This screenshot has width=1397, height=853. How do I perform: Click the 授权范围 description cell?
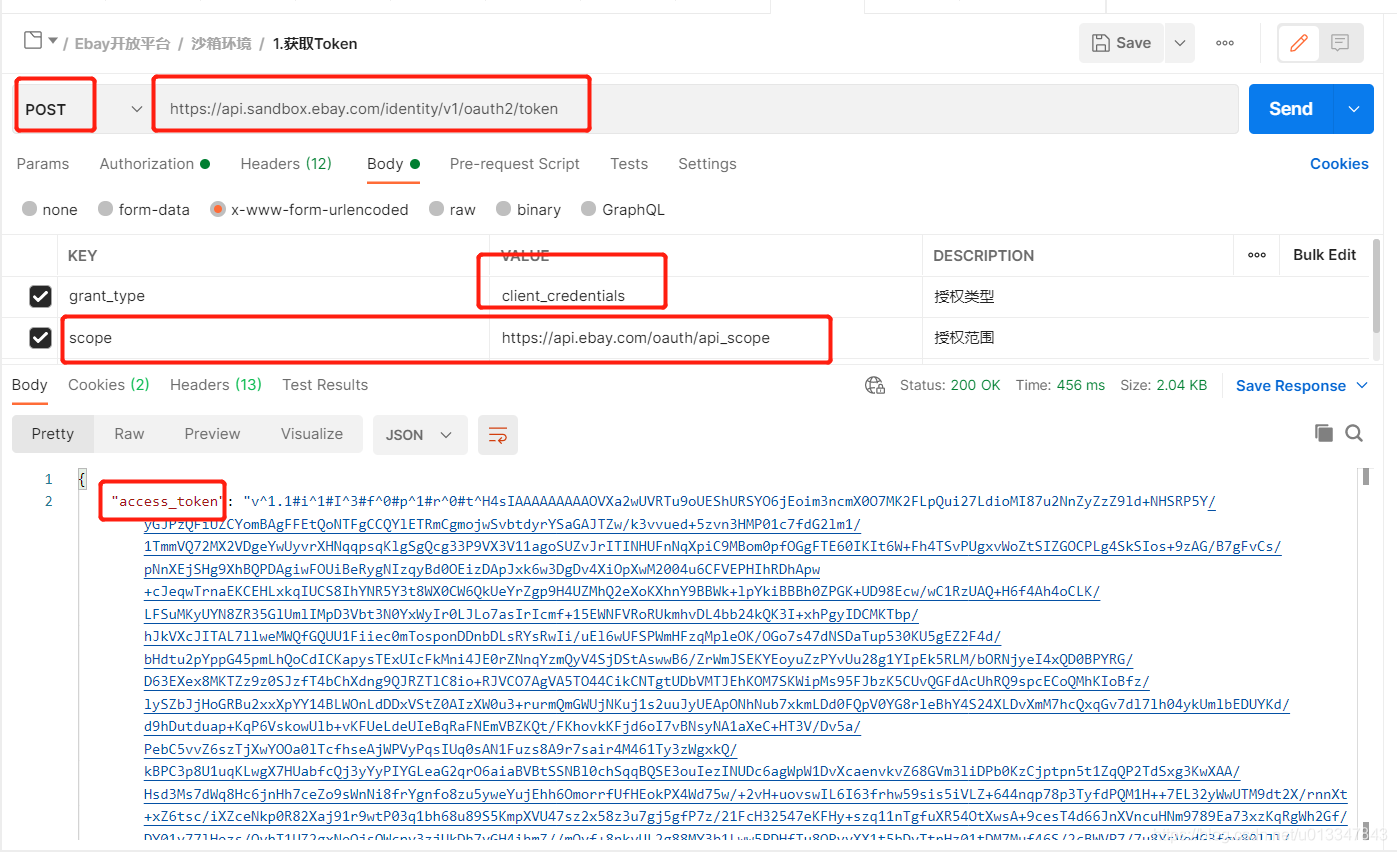coord(1145,338)
